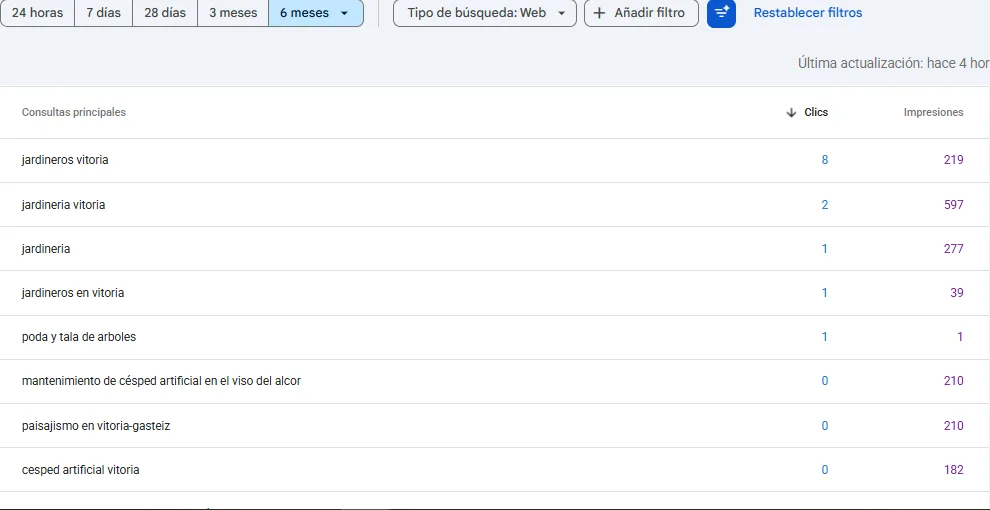Screen dimensions: 990x510
Task: Open the query cesped artificial vitoria
Action: coord(80,470)
